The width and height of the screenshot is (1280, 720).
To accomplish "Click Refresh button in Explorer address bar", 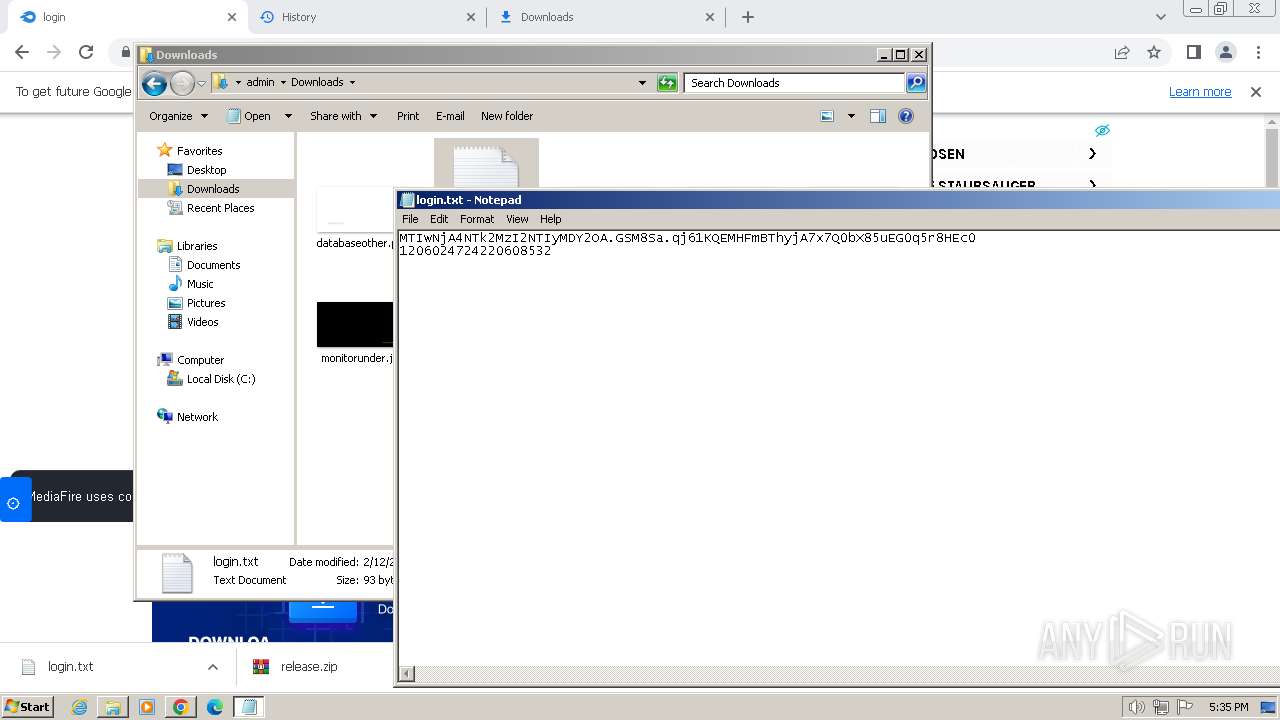I will (667, 83).
